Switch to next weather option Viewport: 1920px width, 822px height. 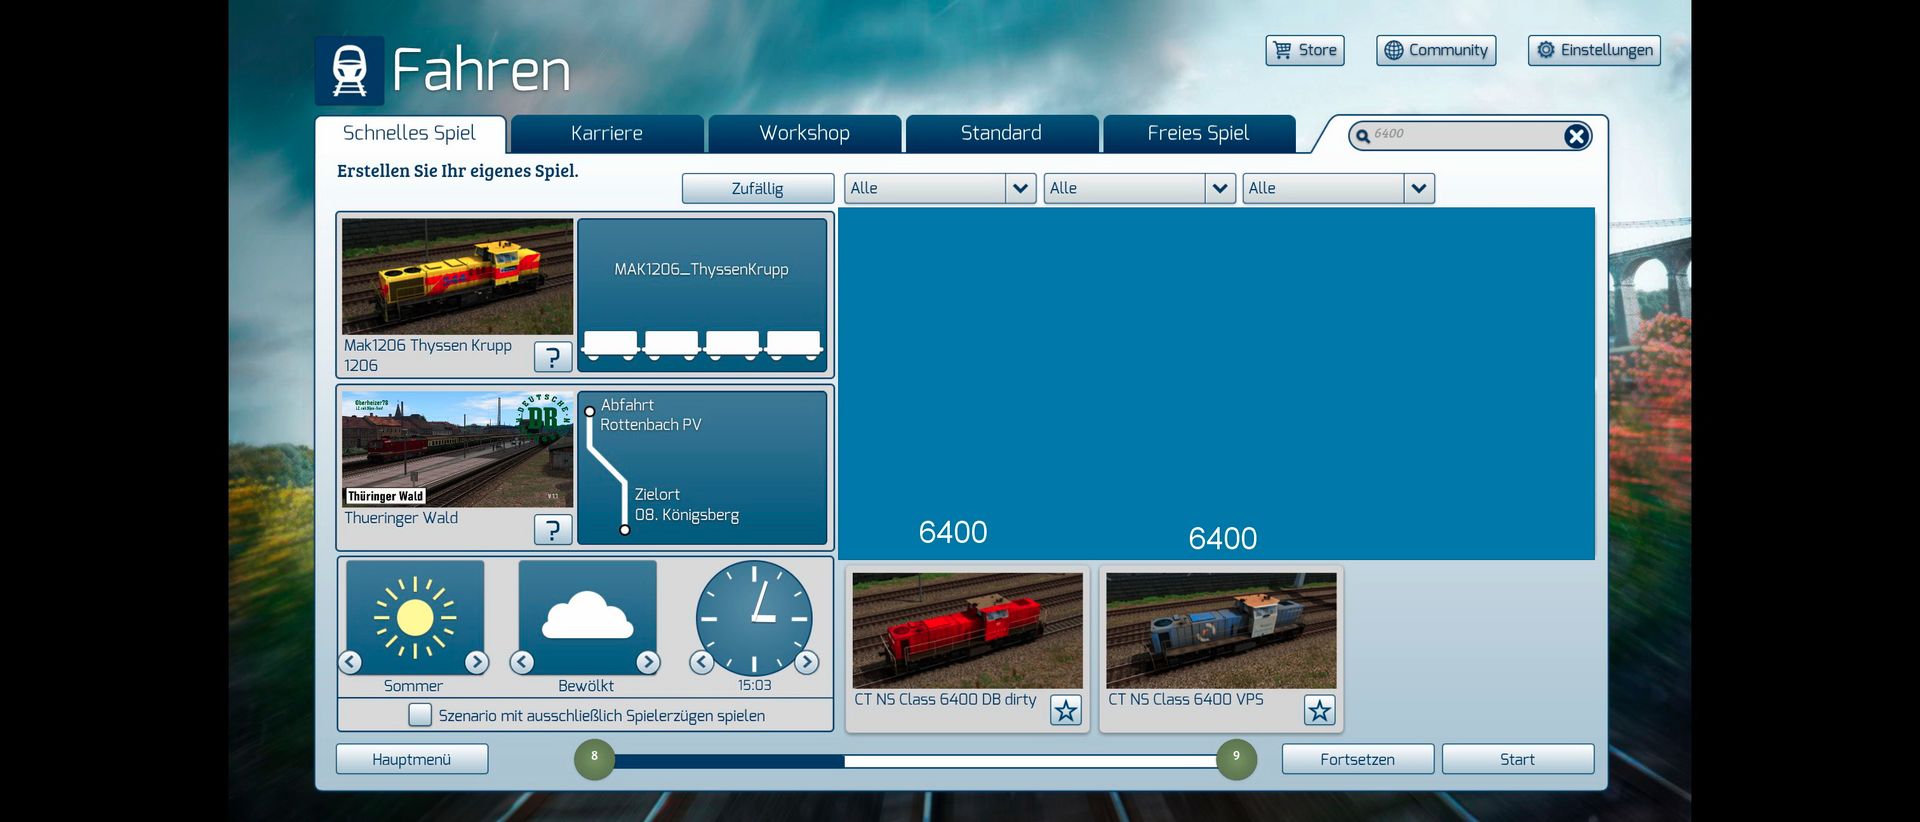[648, 662]
